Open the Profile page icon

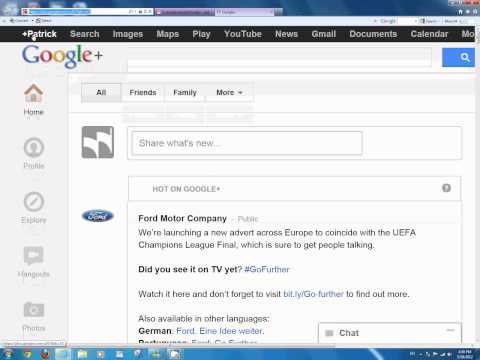click(34, 147)
